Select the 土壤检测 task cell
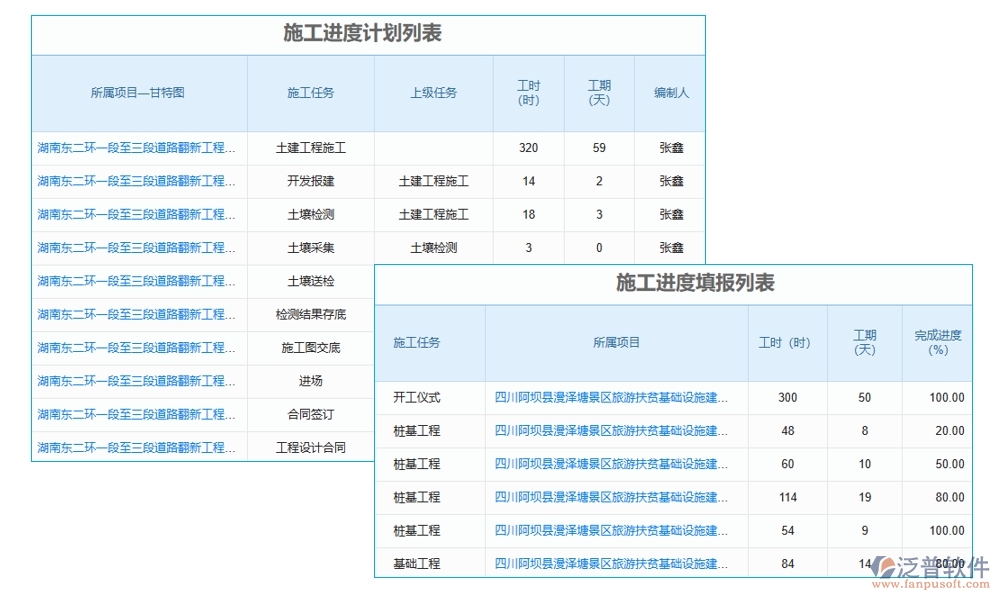Viewport: 1000px width, 600px height. [x=312, y=214]
